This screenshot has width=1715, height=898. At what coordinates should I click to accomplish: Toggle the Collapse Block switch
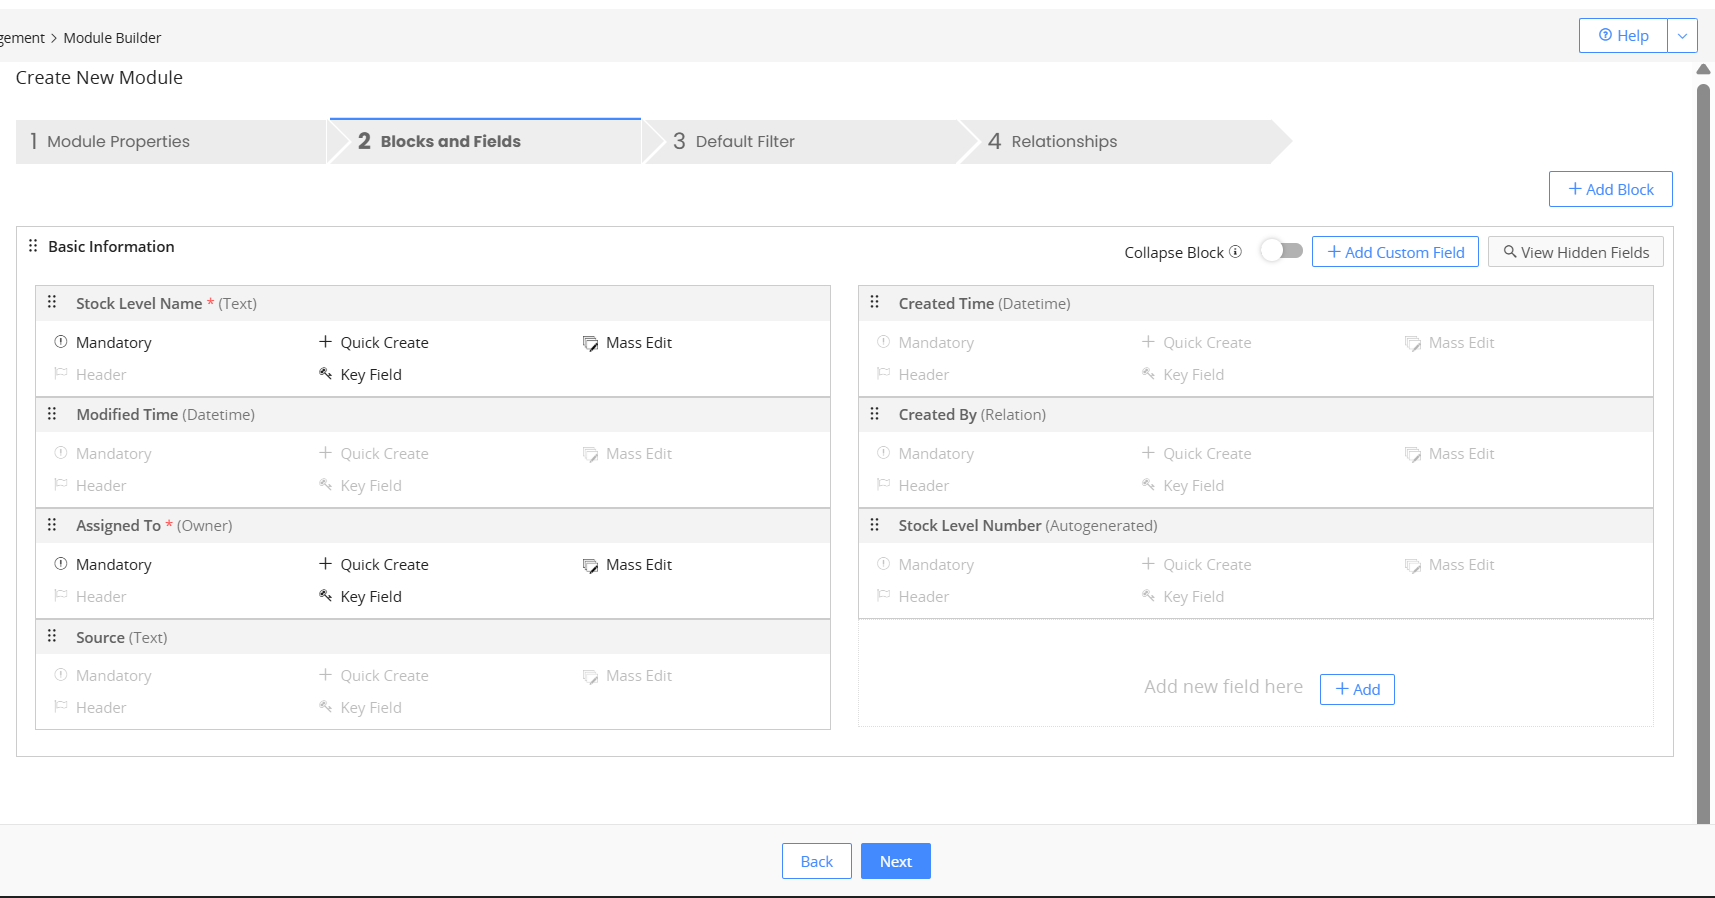click(x=1281, y=250)
